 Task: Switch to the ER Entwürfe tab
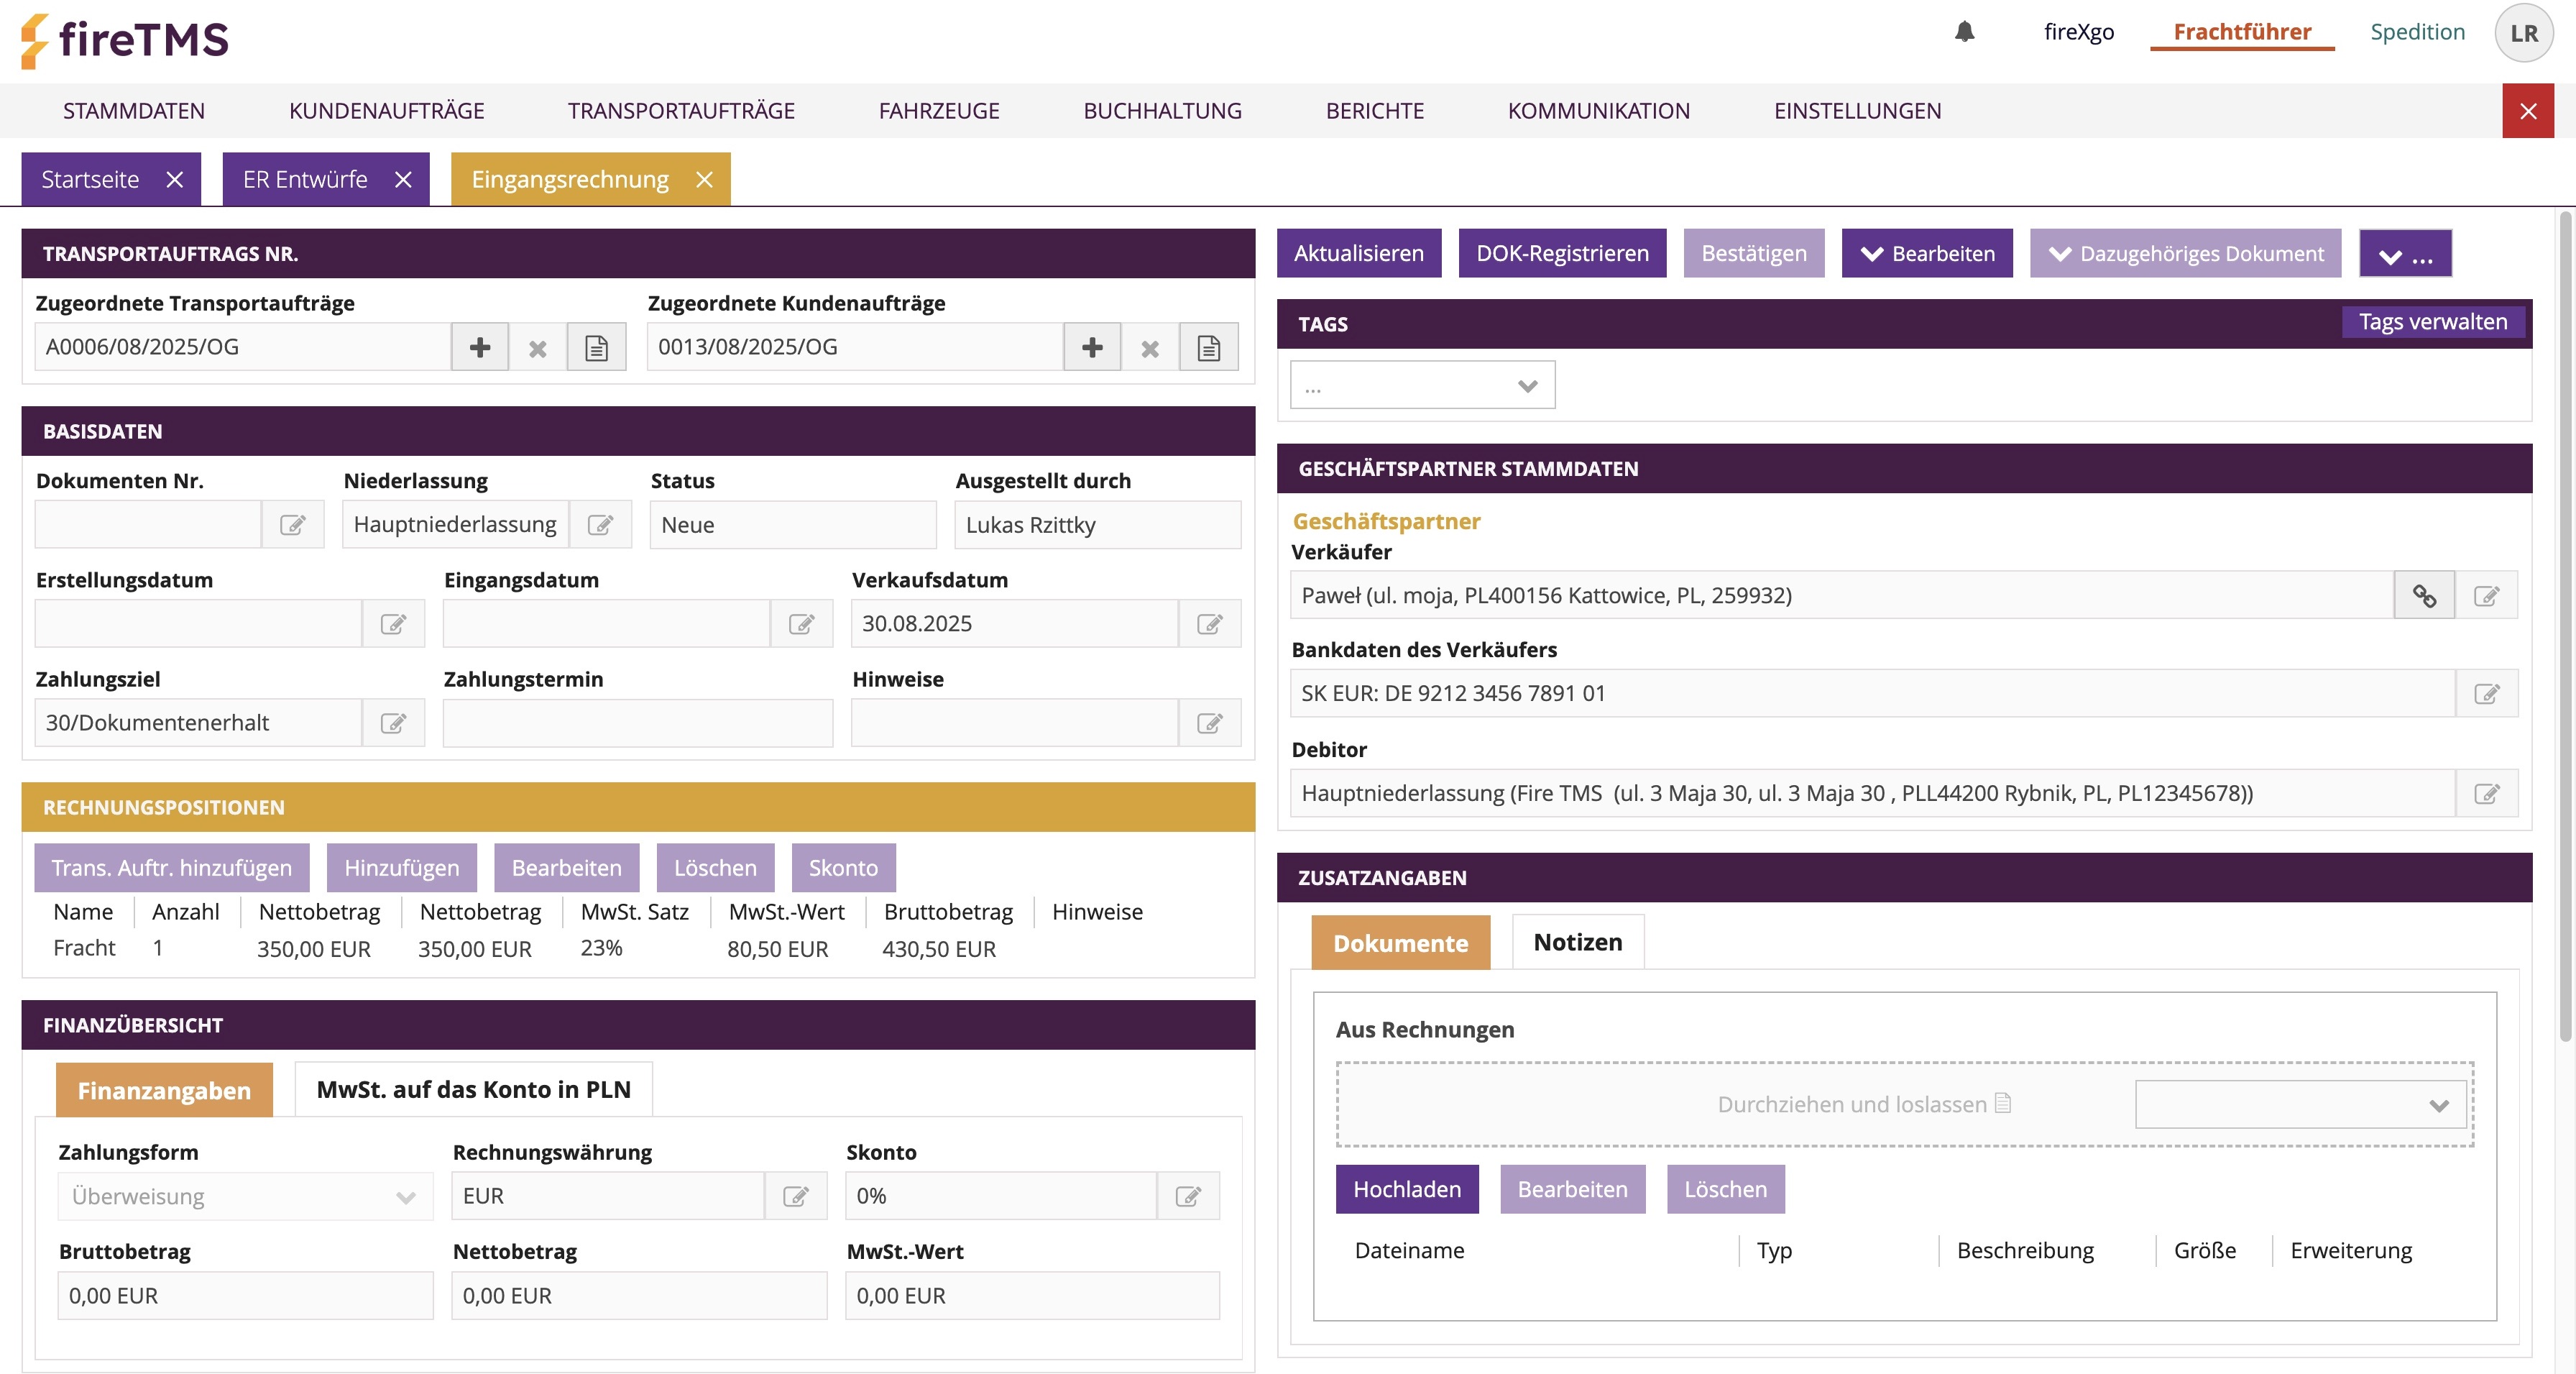(x=305, y=180)
